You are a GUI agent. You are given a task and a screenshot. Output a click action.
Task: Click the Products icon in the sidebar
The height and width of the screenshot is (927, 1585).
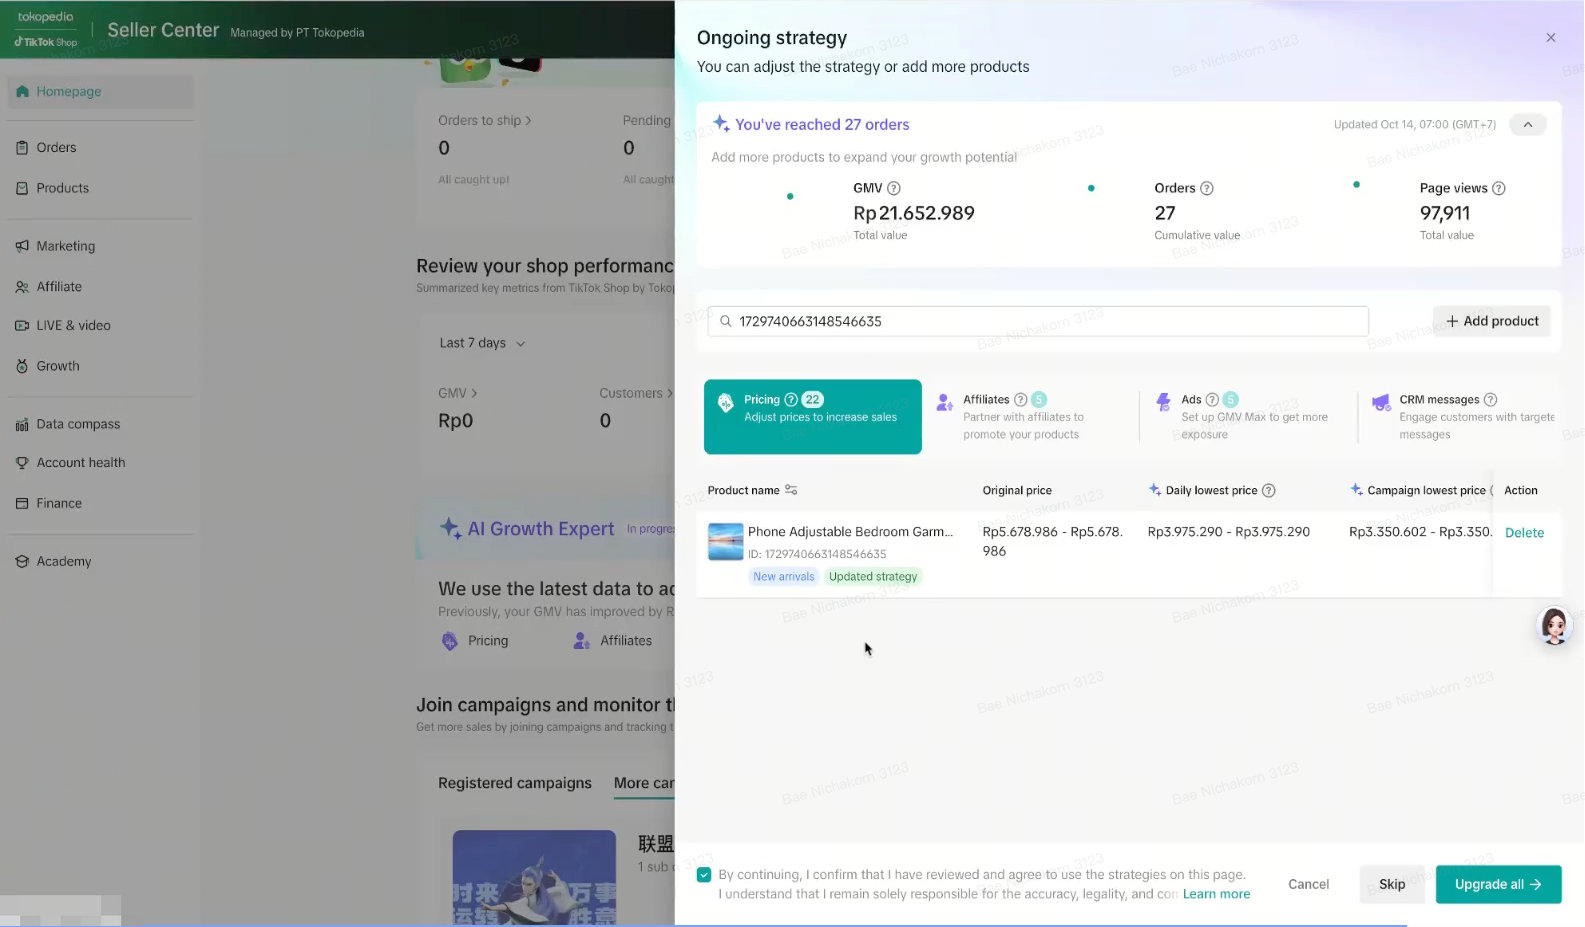[22, 188]
